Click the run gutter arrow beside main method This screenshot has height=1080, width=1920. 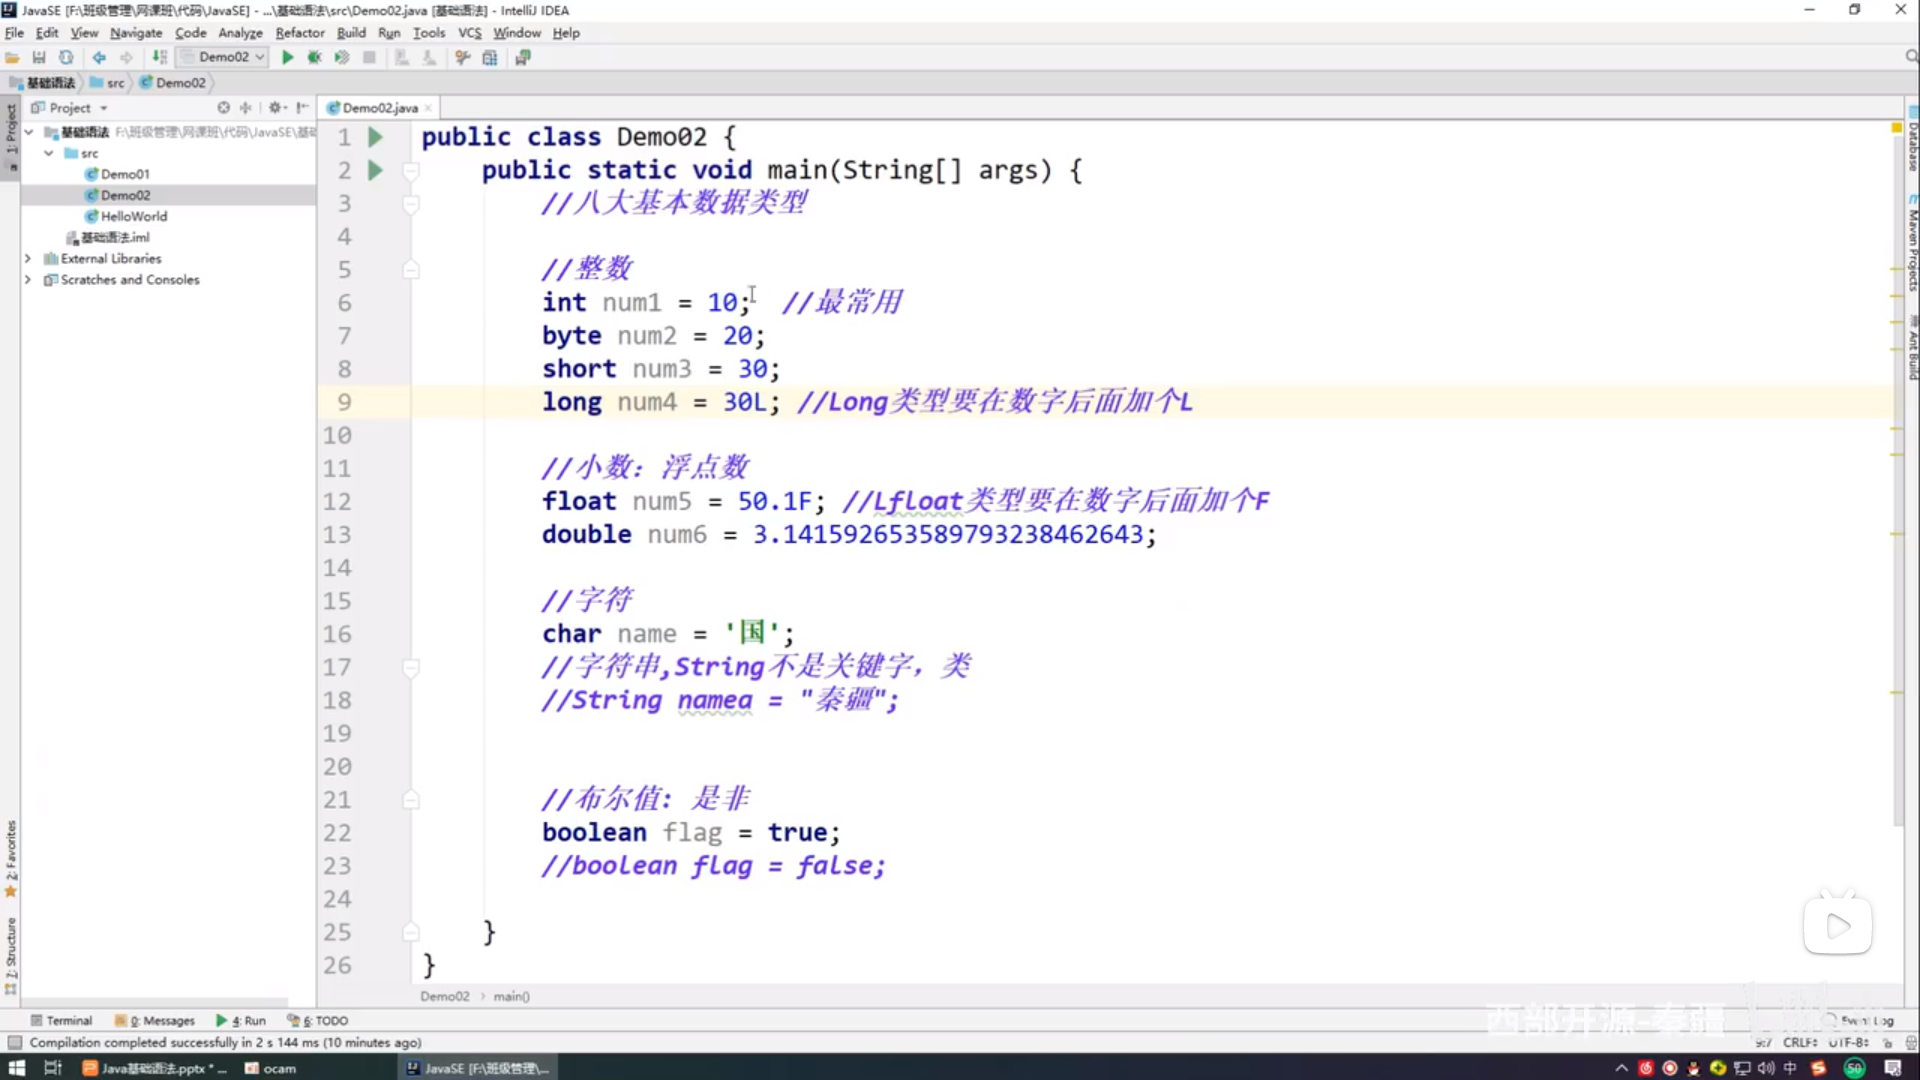pos(375,170)
